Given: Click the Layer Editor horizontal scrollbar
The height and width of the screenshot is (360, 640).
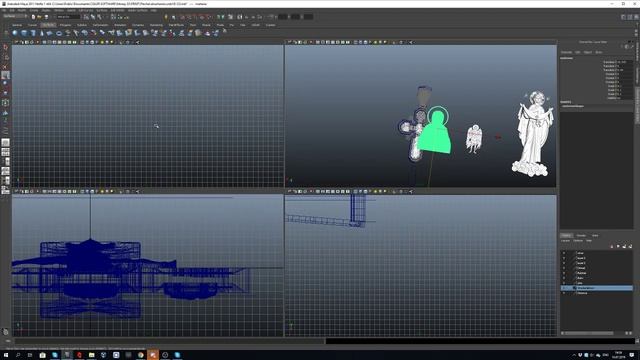Looking at the screenshot, I should point(588,333).
